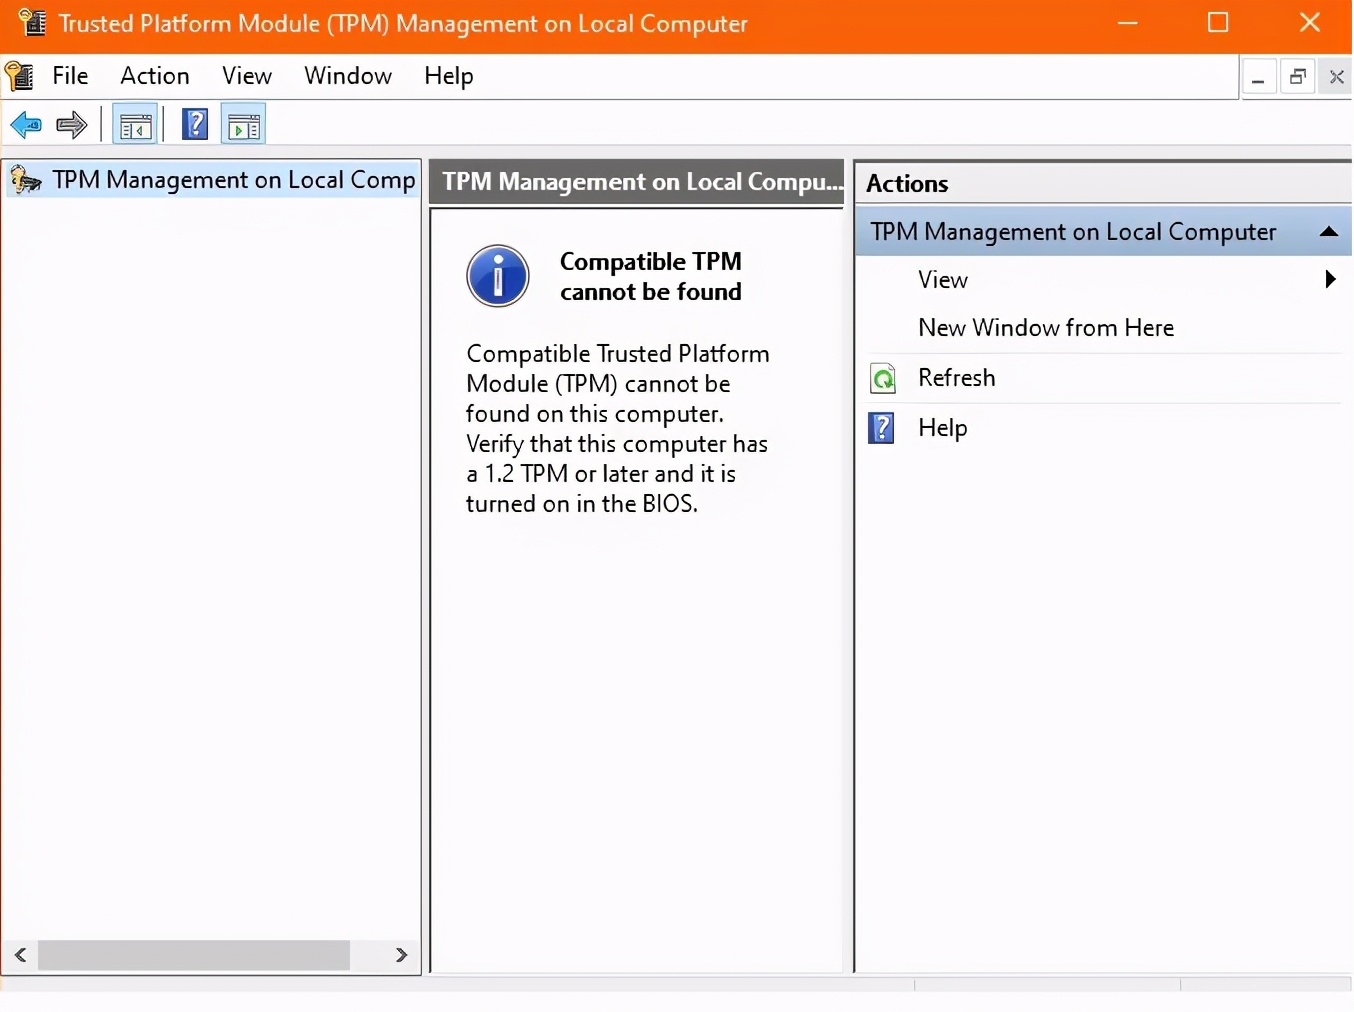Screen dimensions: 1354x1012
Task: Open the File menu
Action: (70, 76)
